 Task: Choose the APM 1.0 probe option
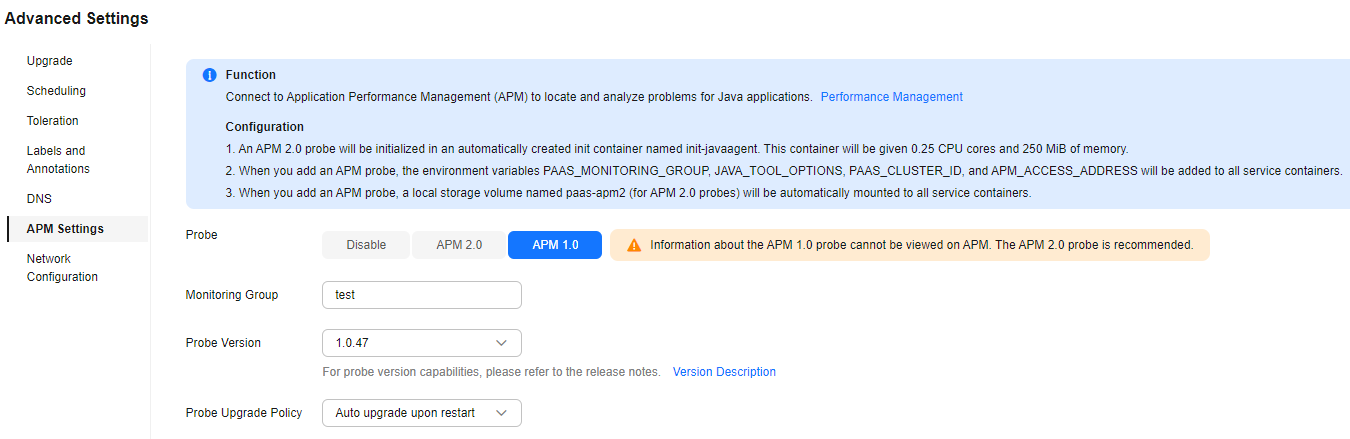(555, 245)
